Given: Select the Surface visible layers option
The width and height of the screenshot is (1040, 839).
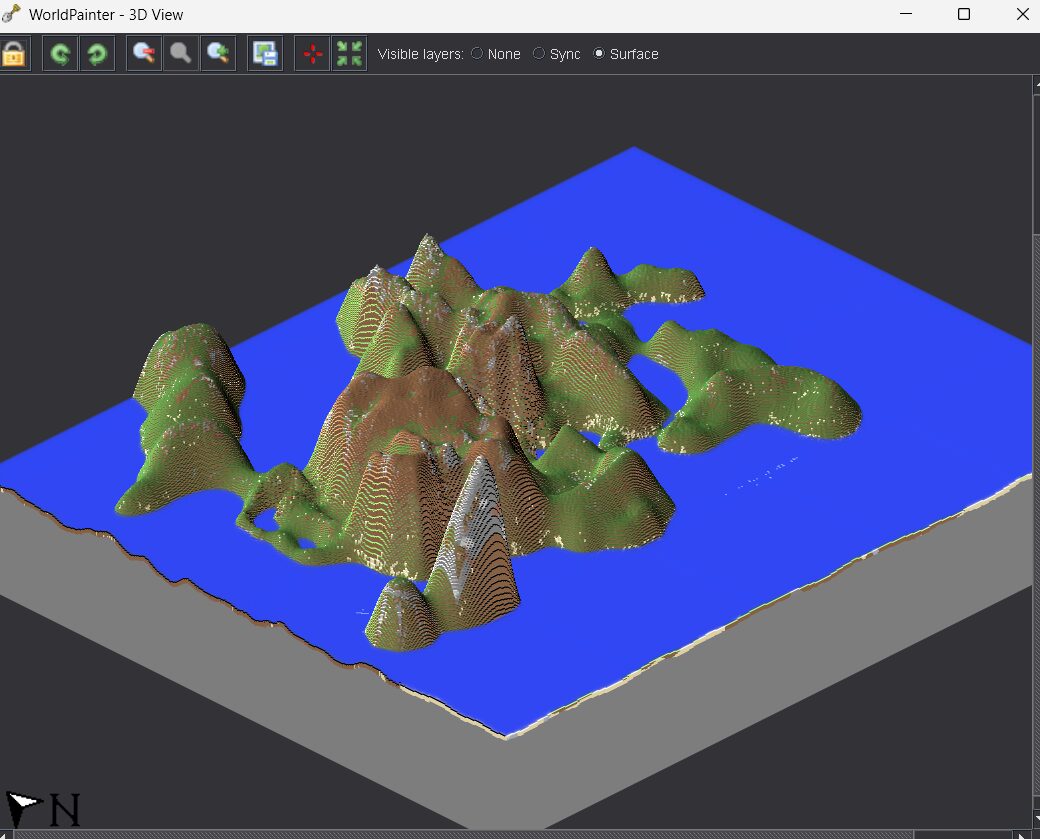Looking at the screenshot, I should click(x=599, y=54).
